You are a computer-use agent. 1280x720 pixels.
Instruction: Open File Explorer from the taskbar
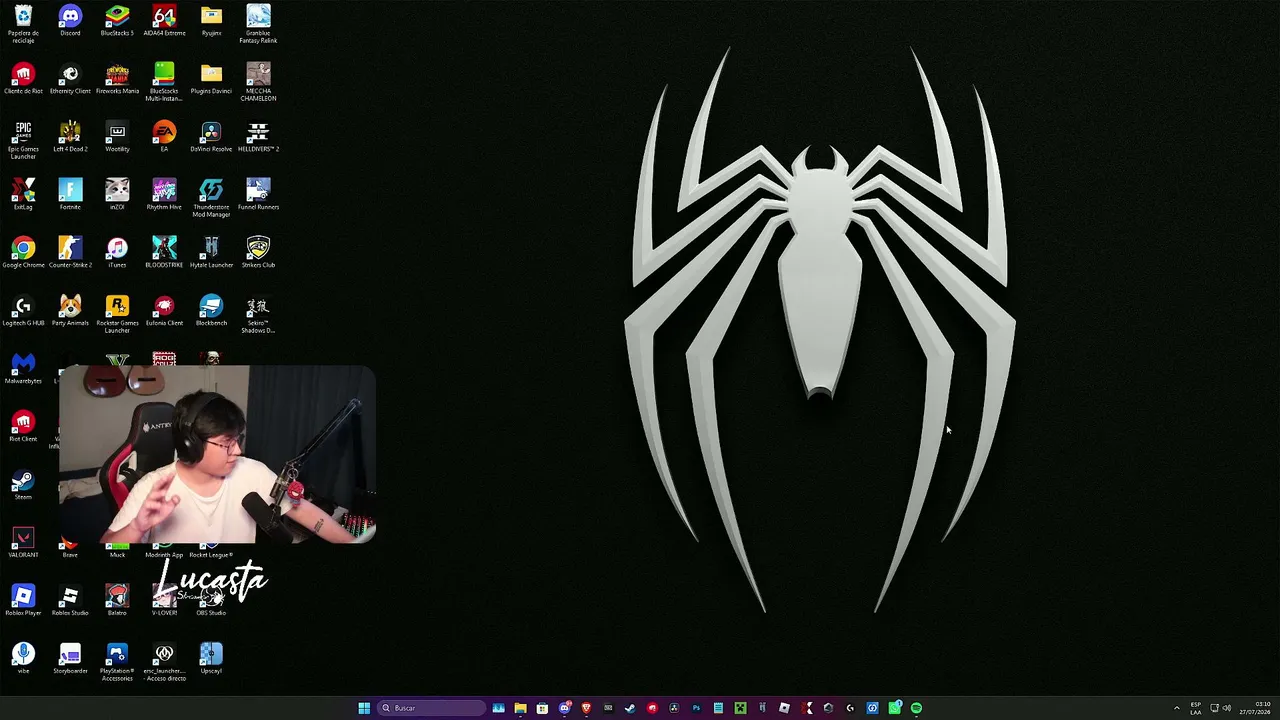(520, 708)
